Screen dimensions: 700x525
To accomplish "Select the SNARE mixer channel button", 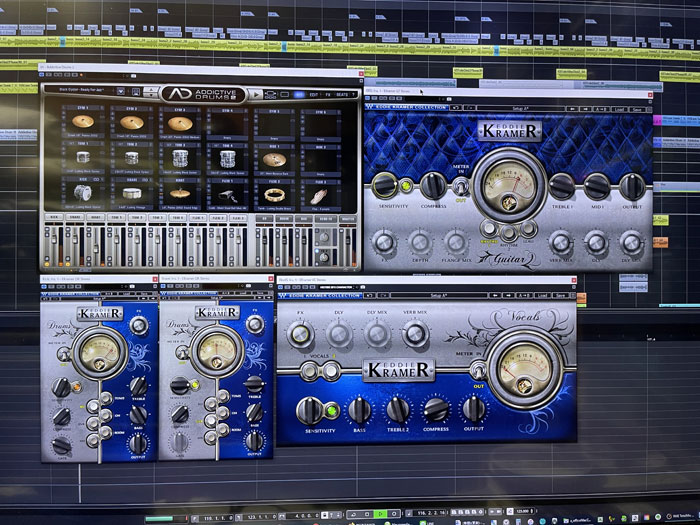I will (74, 217).
